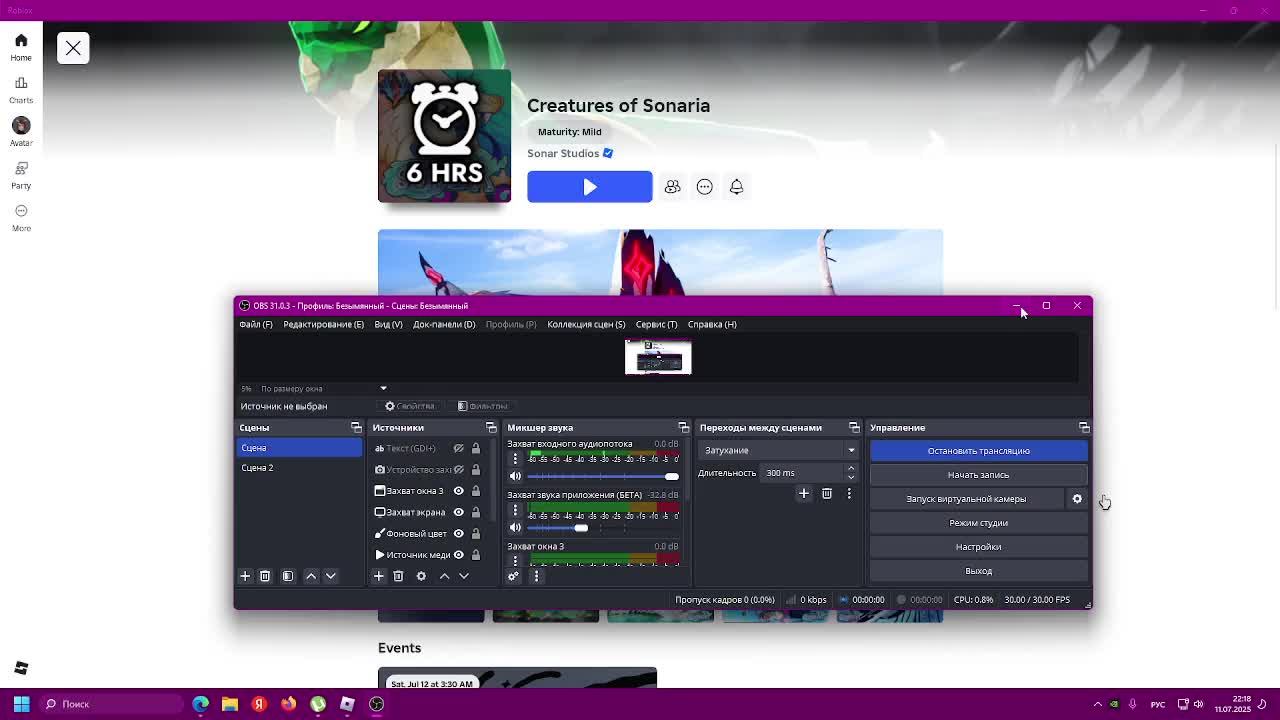Hide the Фоновый цвет source

click(x=459, y=533)
